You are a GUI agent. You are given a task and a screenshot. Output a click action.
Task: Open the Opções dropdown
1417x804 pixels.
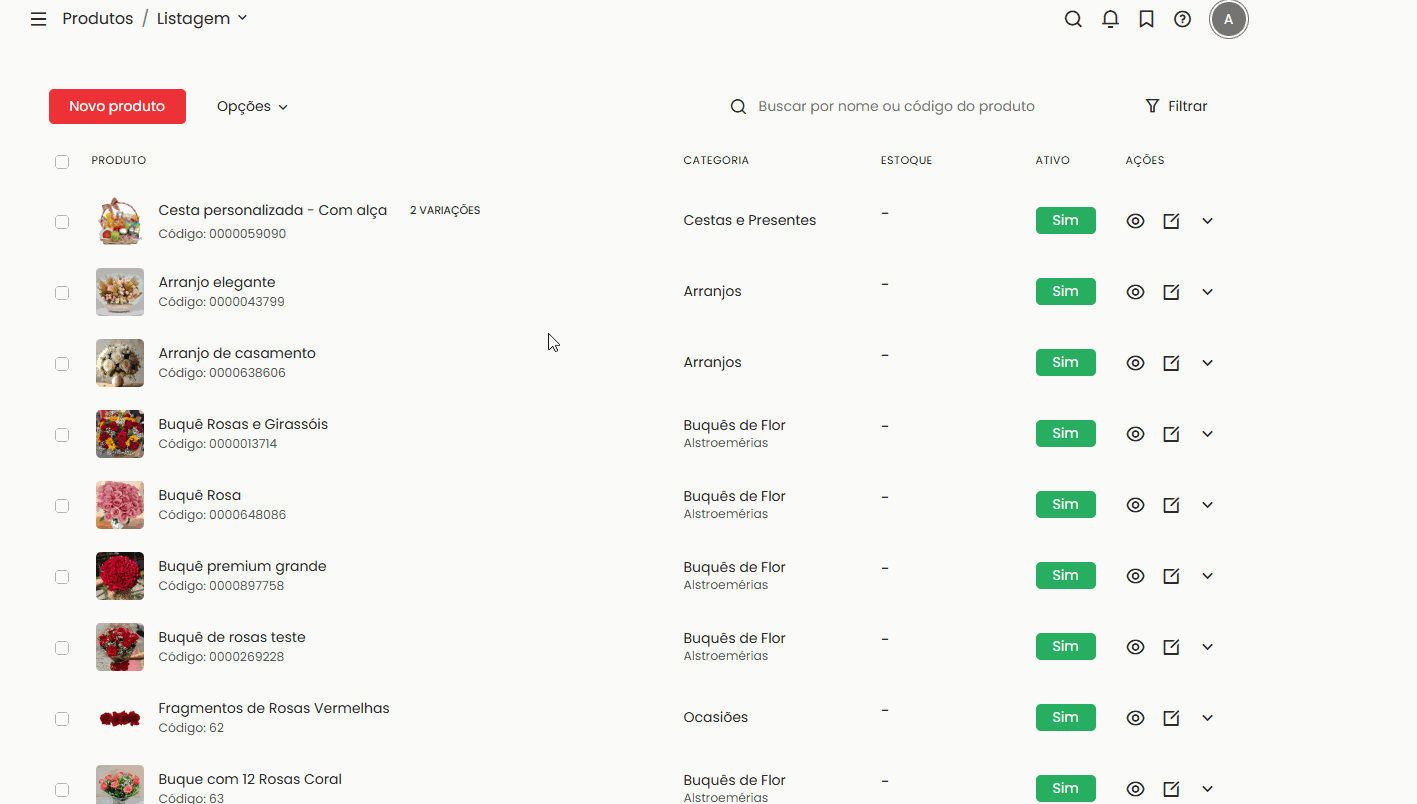[252, 106]
